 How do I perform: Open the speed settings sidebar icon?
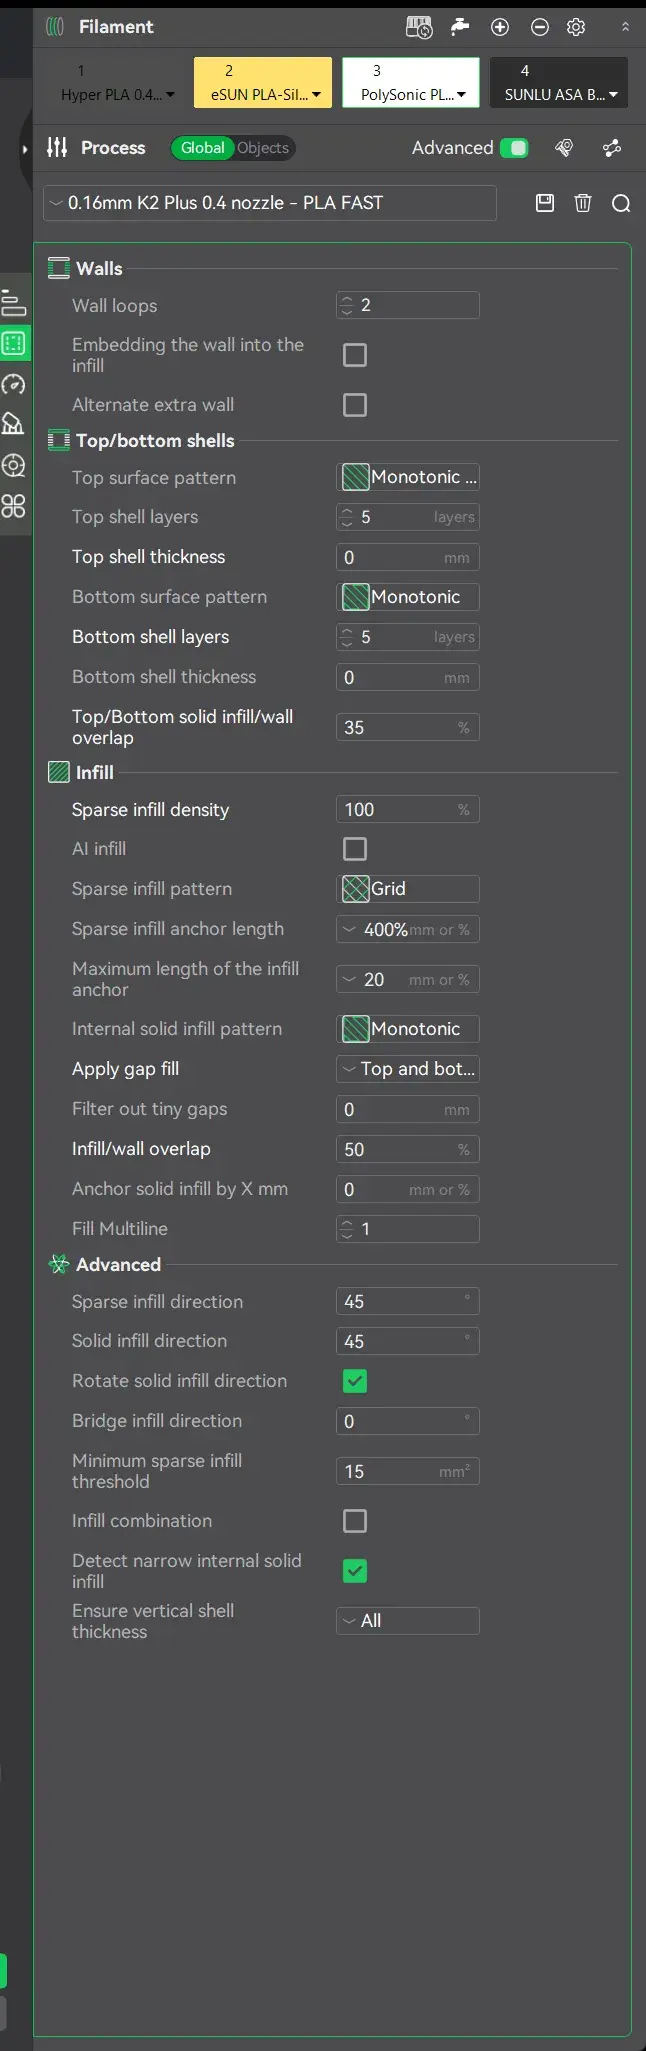(13, 384)
